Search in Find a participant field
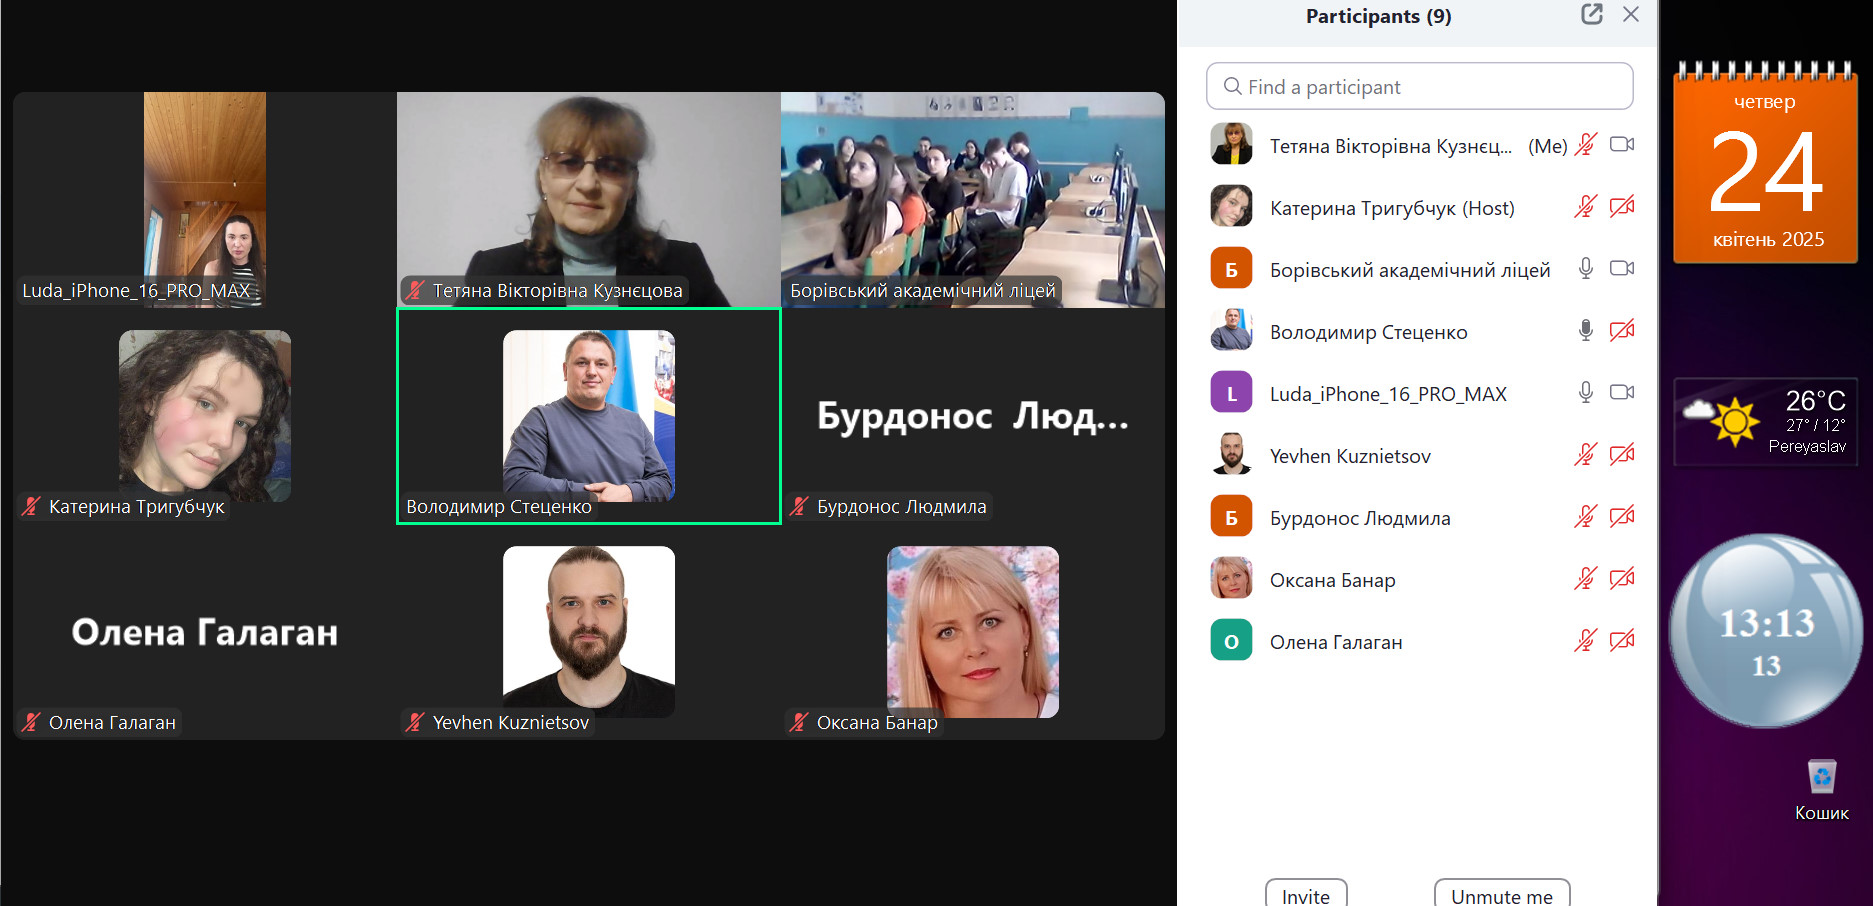Viewport: 1873px width, 906px height. (x=1420, y=87)
